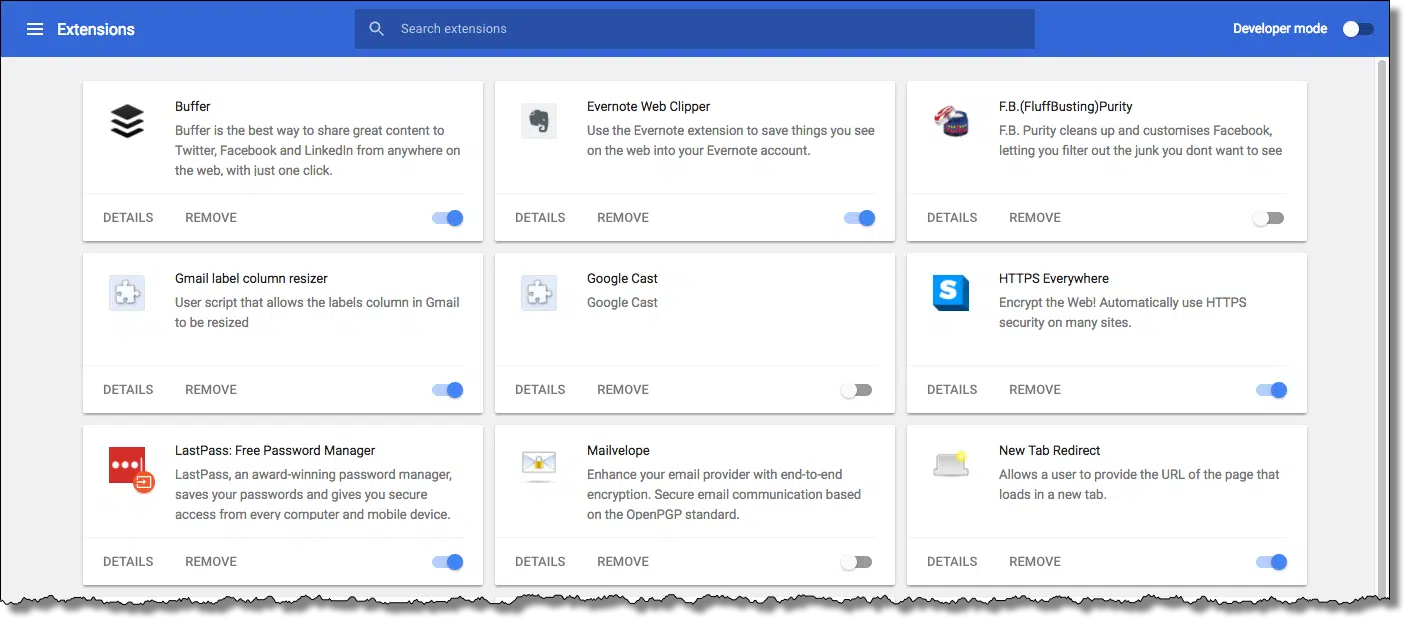Click the Buffer extension icon
The width and height of the screenshot is (1404, 619).
(127, 121)
